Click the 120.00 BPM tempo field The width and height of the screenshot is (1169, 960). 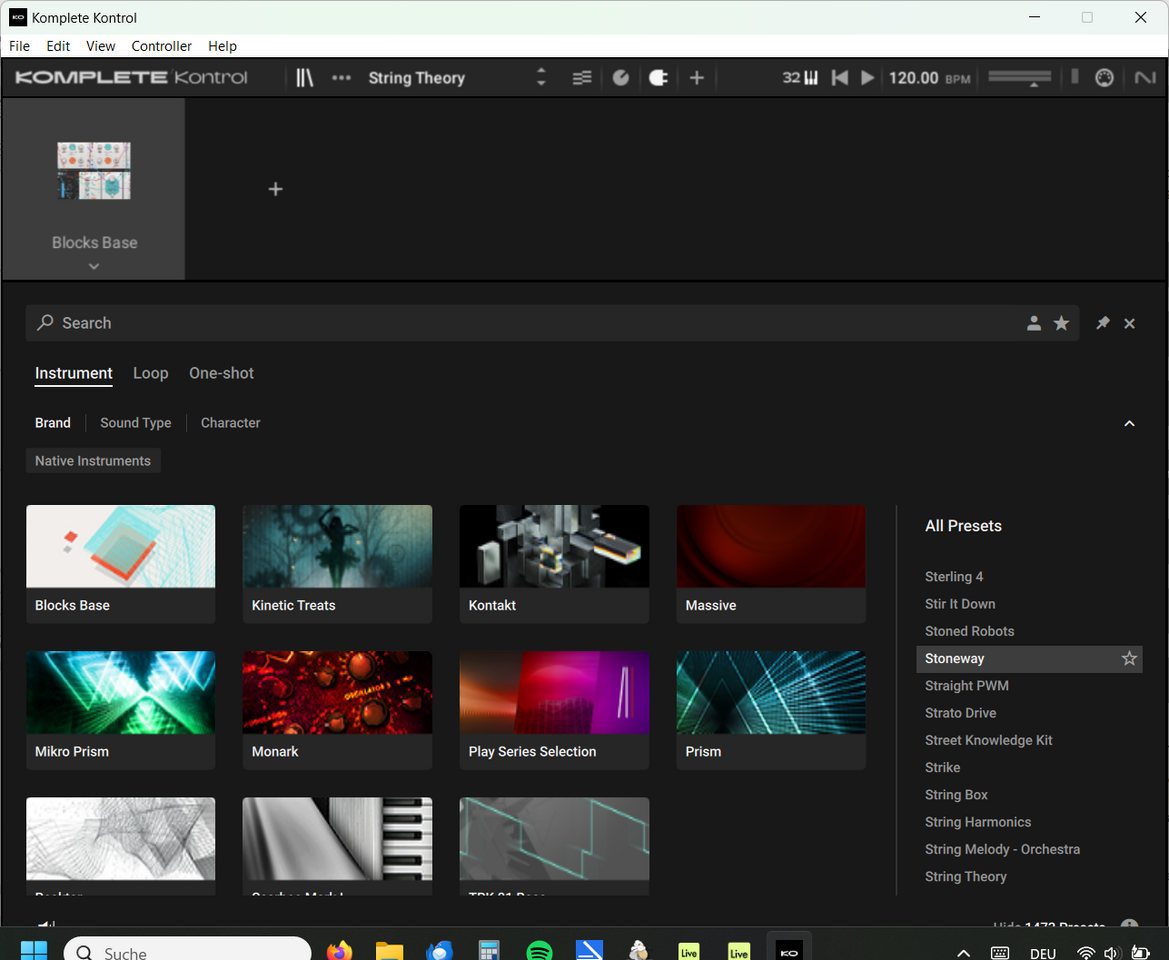929,78
